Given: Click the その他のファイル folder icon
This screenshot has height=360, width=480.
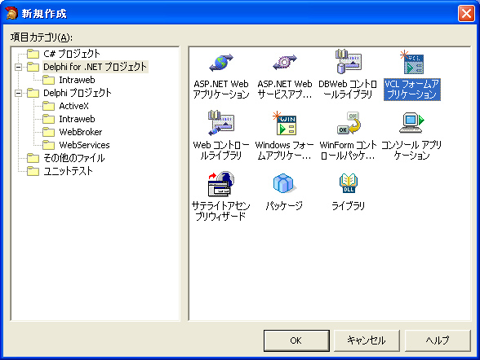Looking at the screenshot, I should click(x=33, y=158).
